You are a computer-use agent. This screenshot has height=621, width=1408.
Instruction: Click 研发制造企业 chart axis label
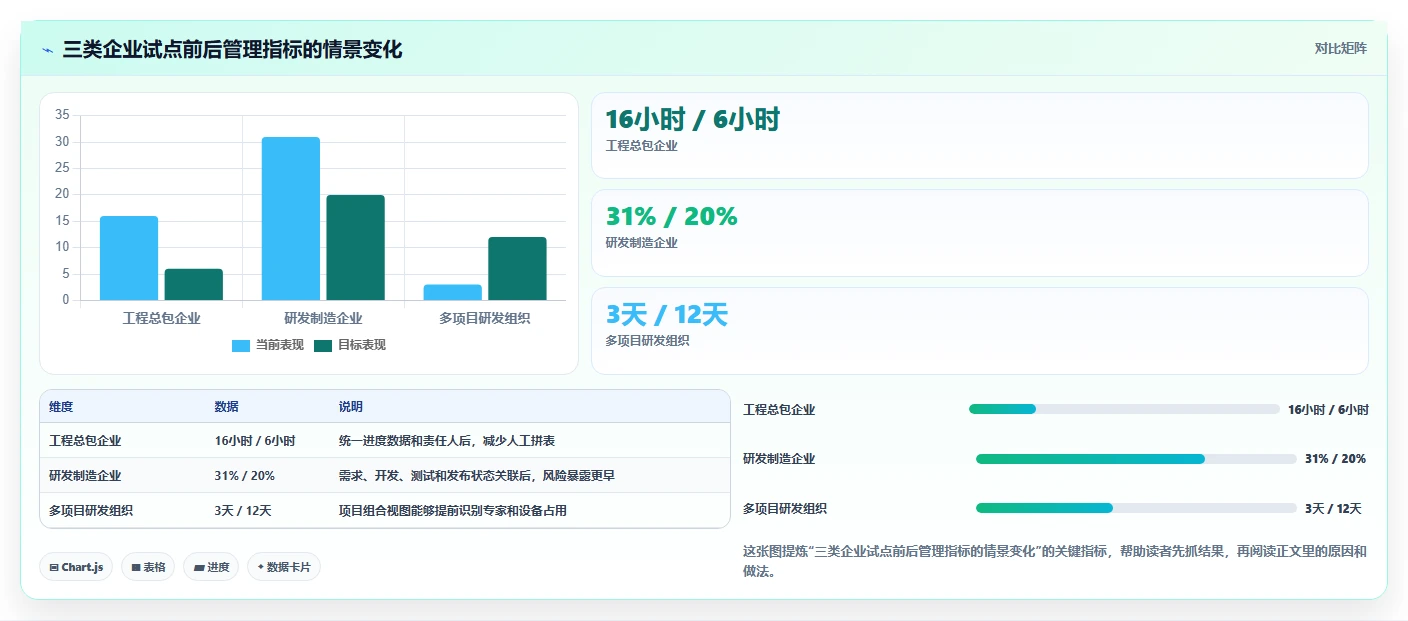324,318
